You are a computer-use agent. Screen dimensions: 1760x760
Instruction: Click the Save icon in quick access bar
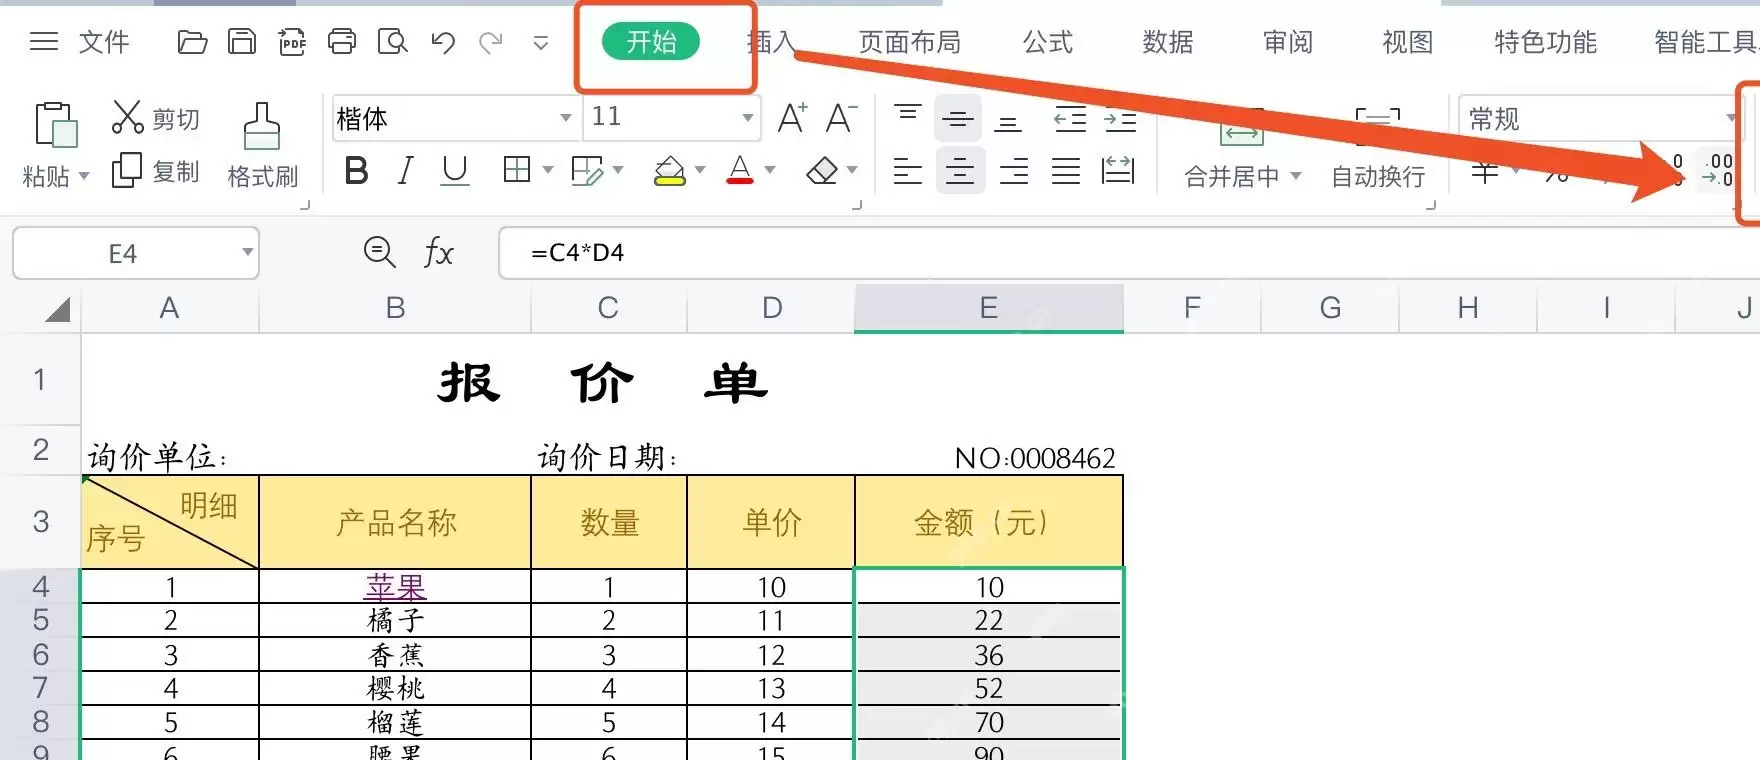coord(242,42)
